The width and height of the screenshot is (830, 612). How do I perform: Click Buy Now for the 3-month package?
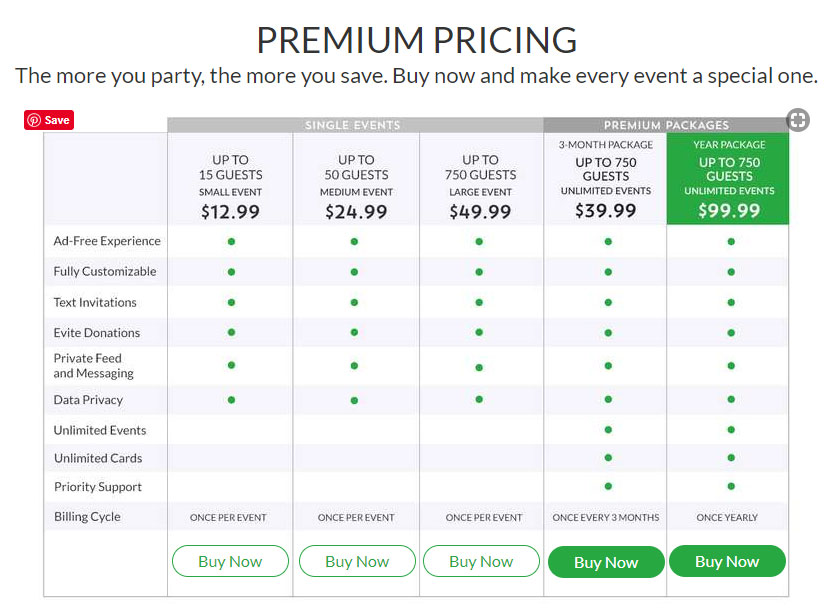point(606,562)
